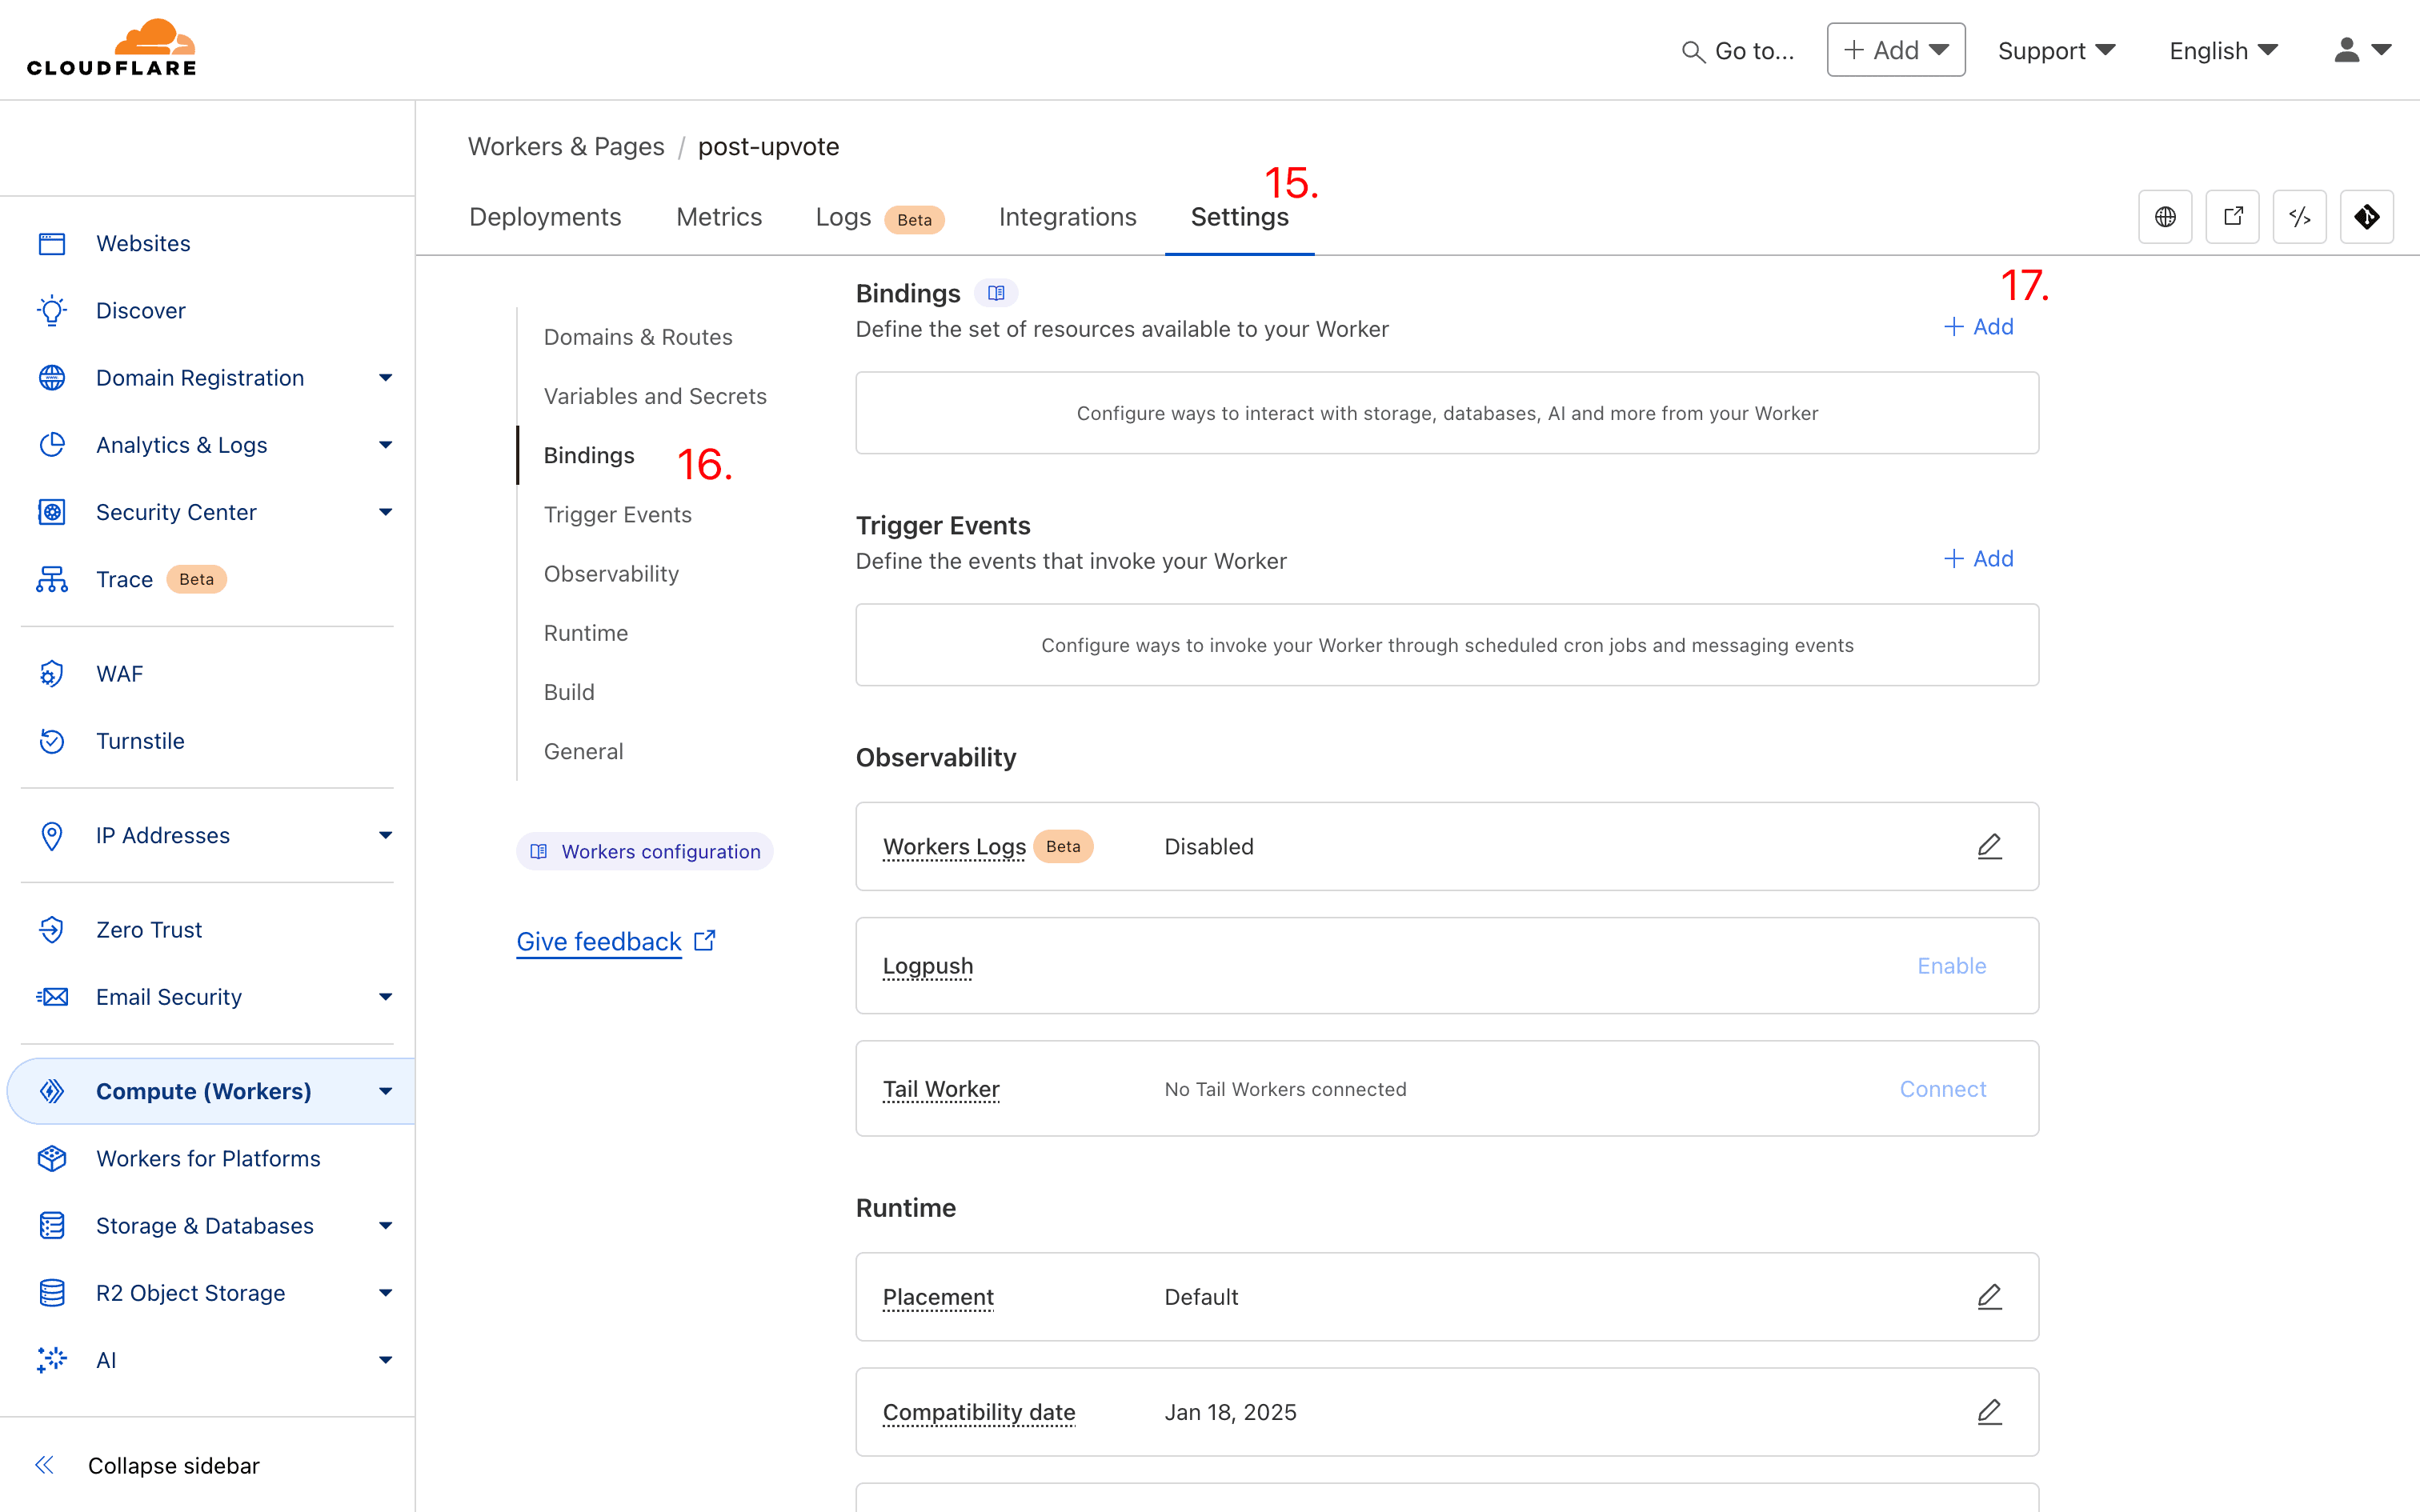
Task: Expand the Email Security submenu arrow
Action: pyautogui.click(x=385, y=996)
